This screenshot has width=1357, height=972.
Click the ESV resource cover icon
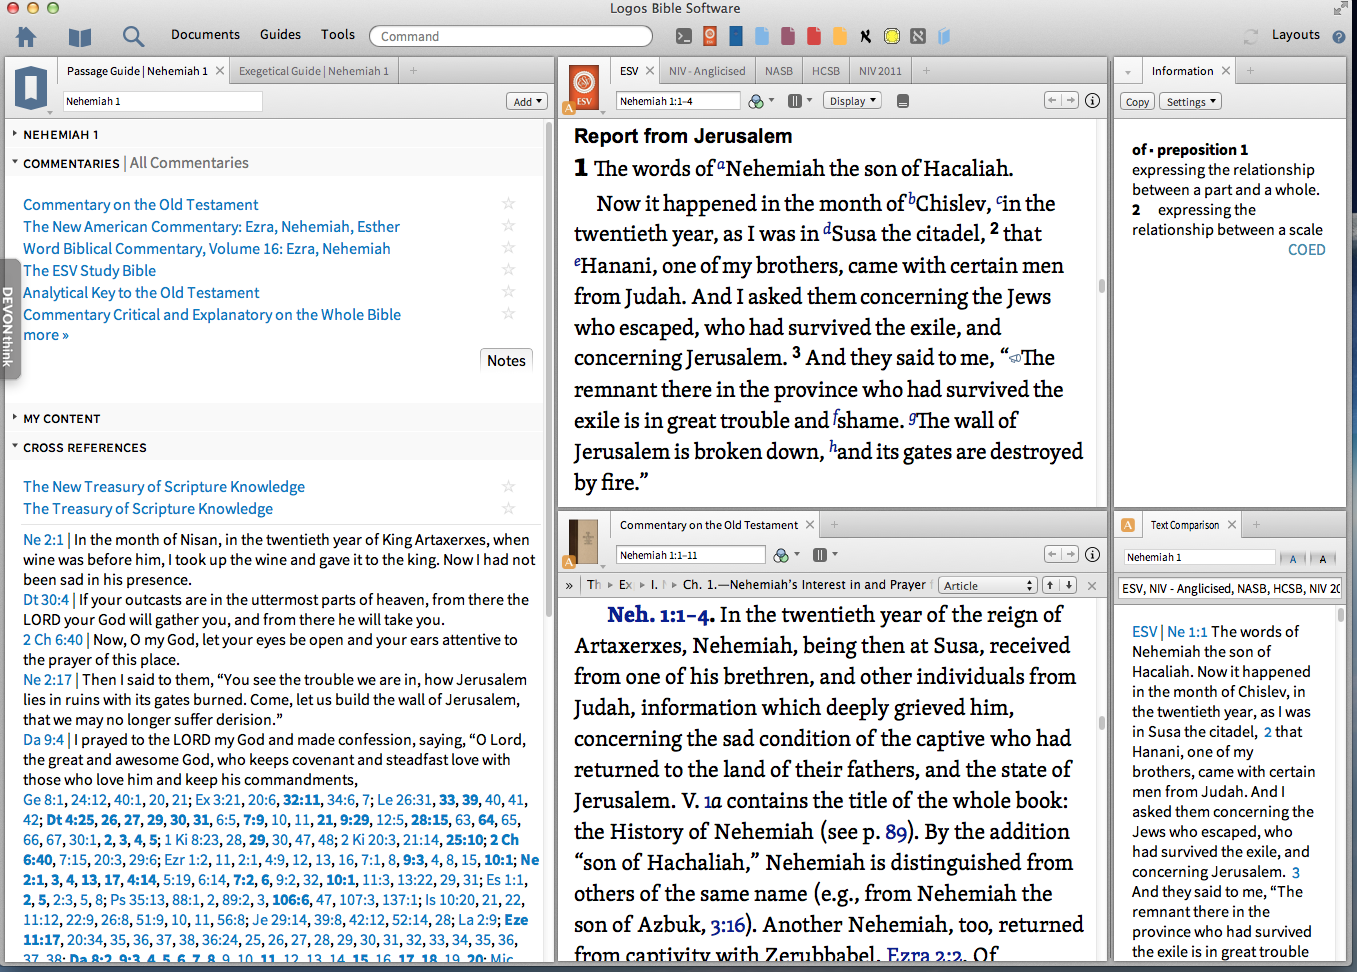(584, 87)
